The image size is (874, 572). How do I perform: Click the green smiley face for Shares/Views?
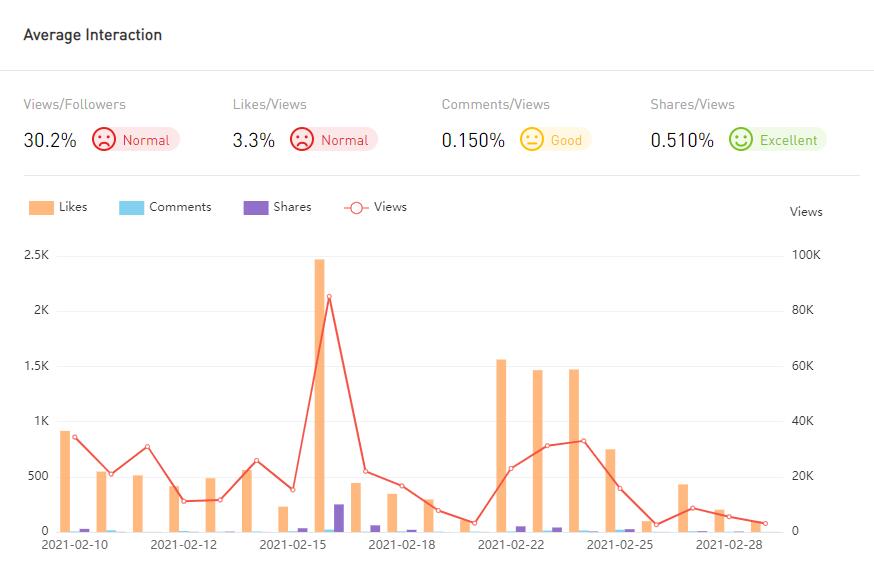pyautogui.click(x=740, y=140)
